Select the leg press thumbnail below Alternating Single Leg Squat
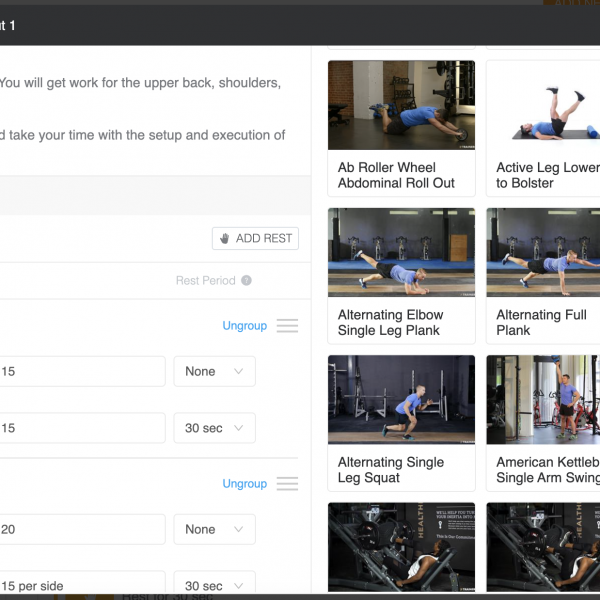Screen dimensions: 600x600 click(401, 547)
